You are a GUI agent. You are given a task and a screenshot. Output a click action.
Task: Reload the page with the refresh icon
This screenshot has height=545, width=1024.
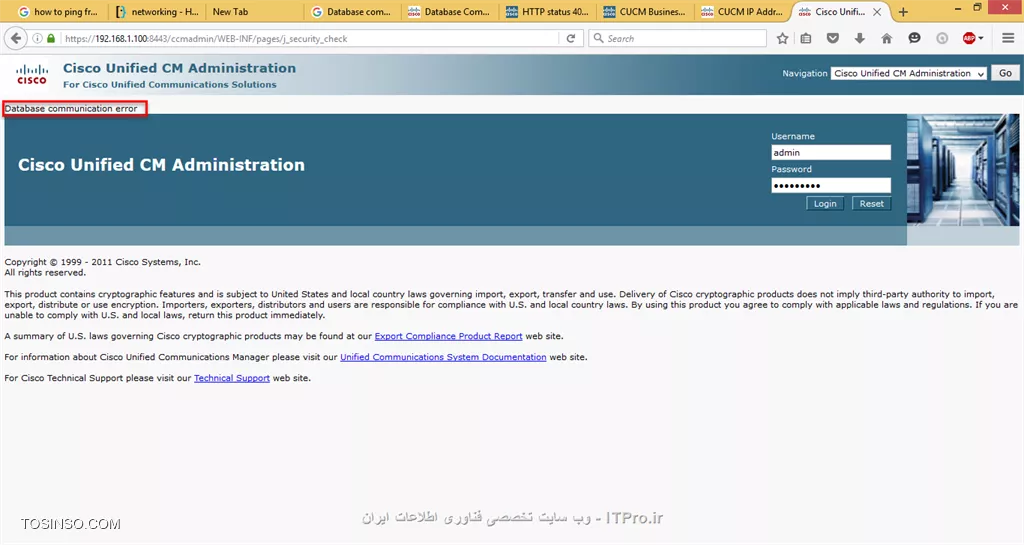pos(571,39)
